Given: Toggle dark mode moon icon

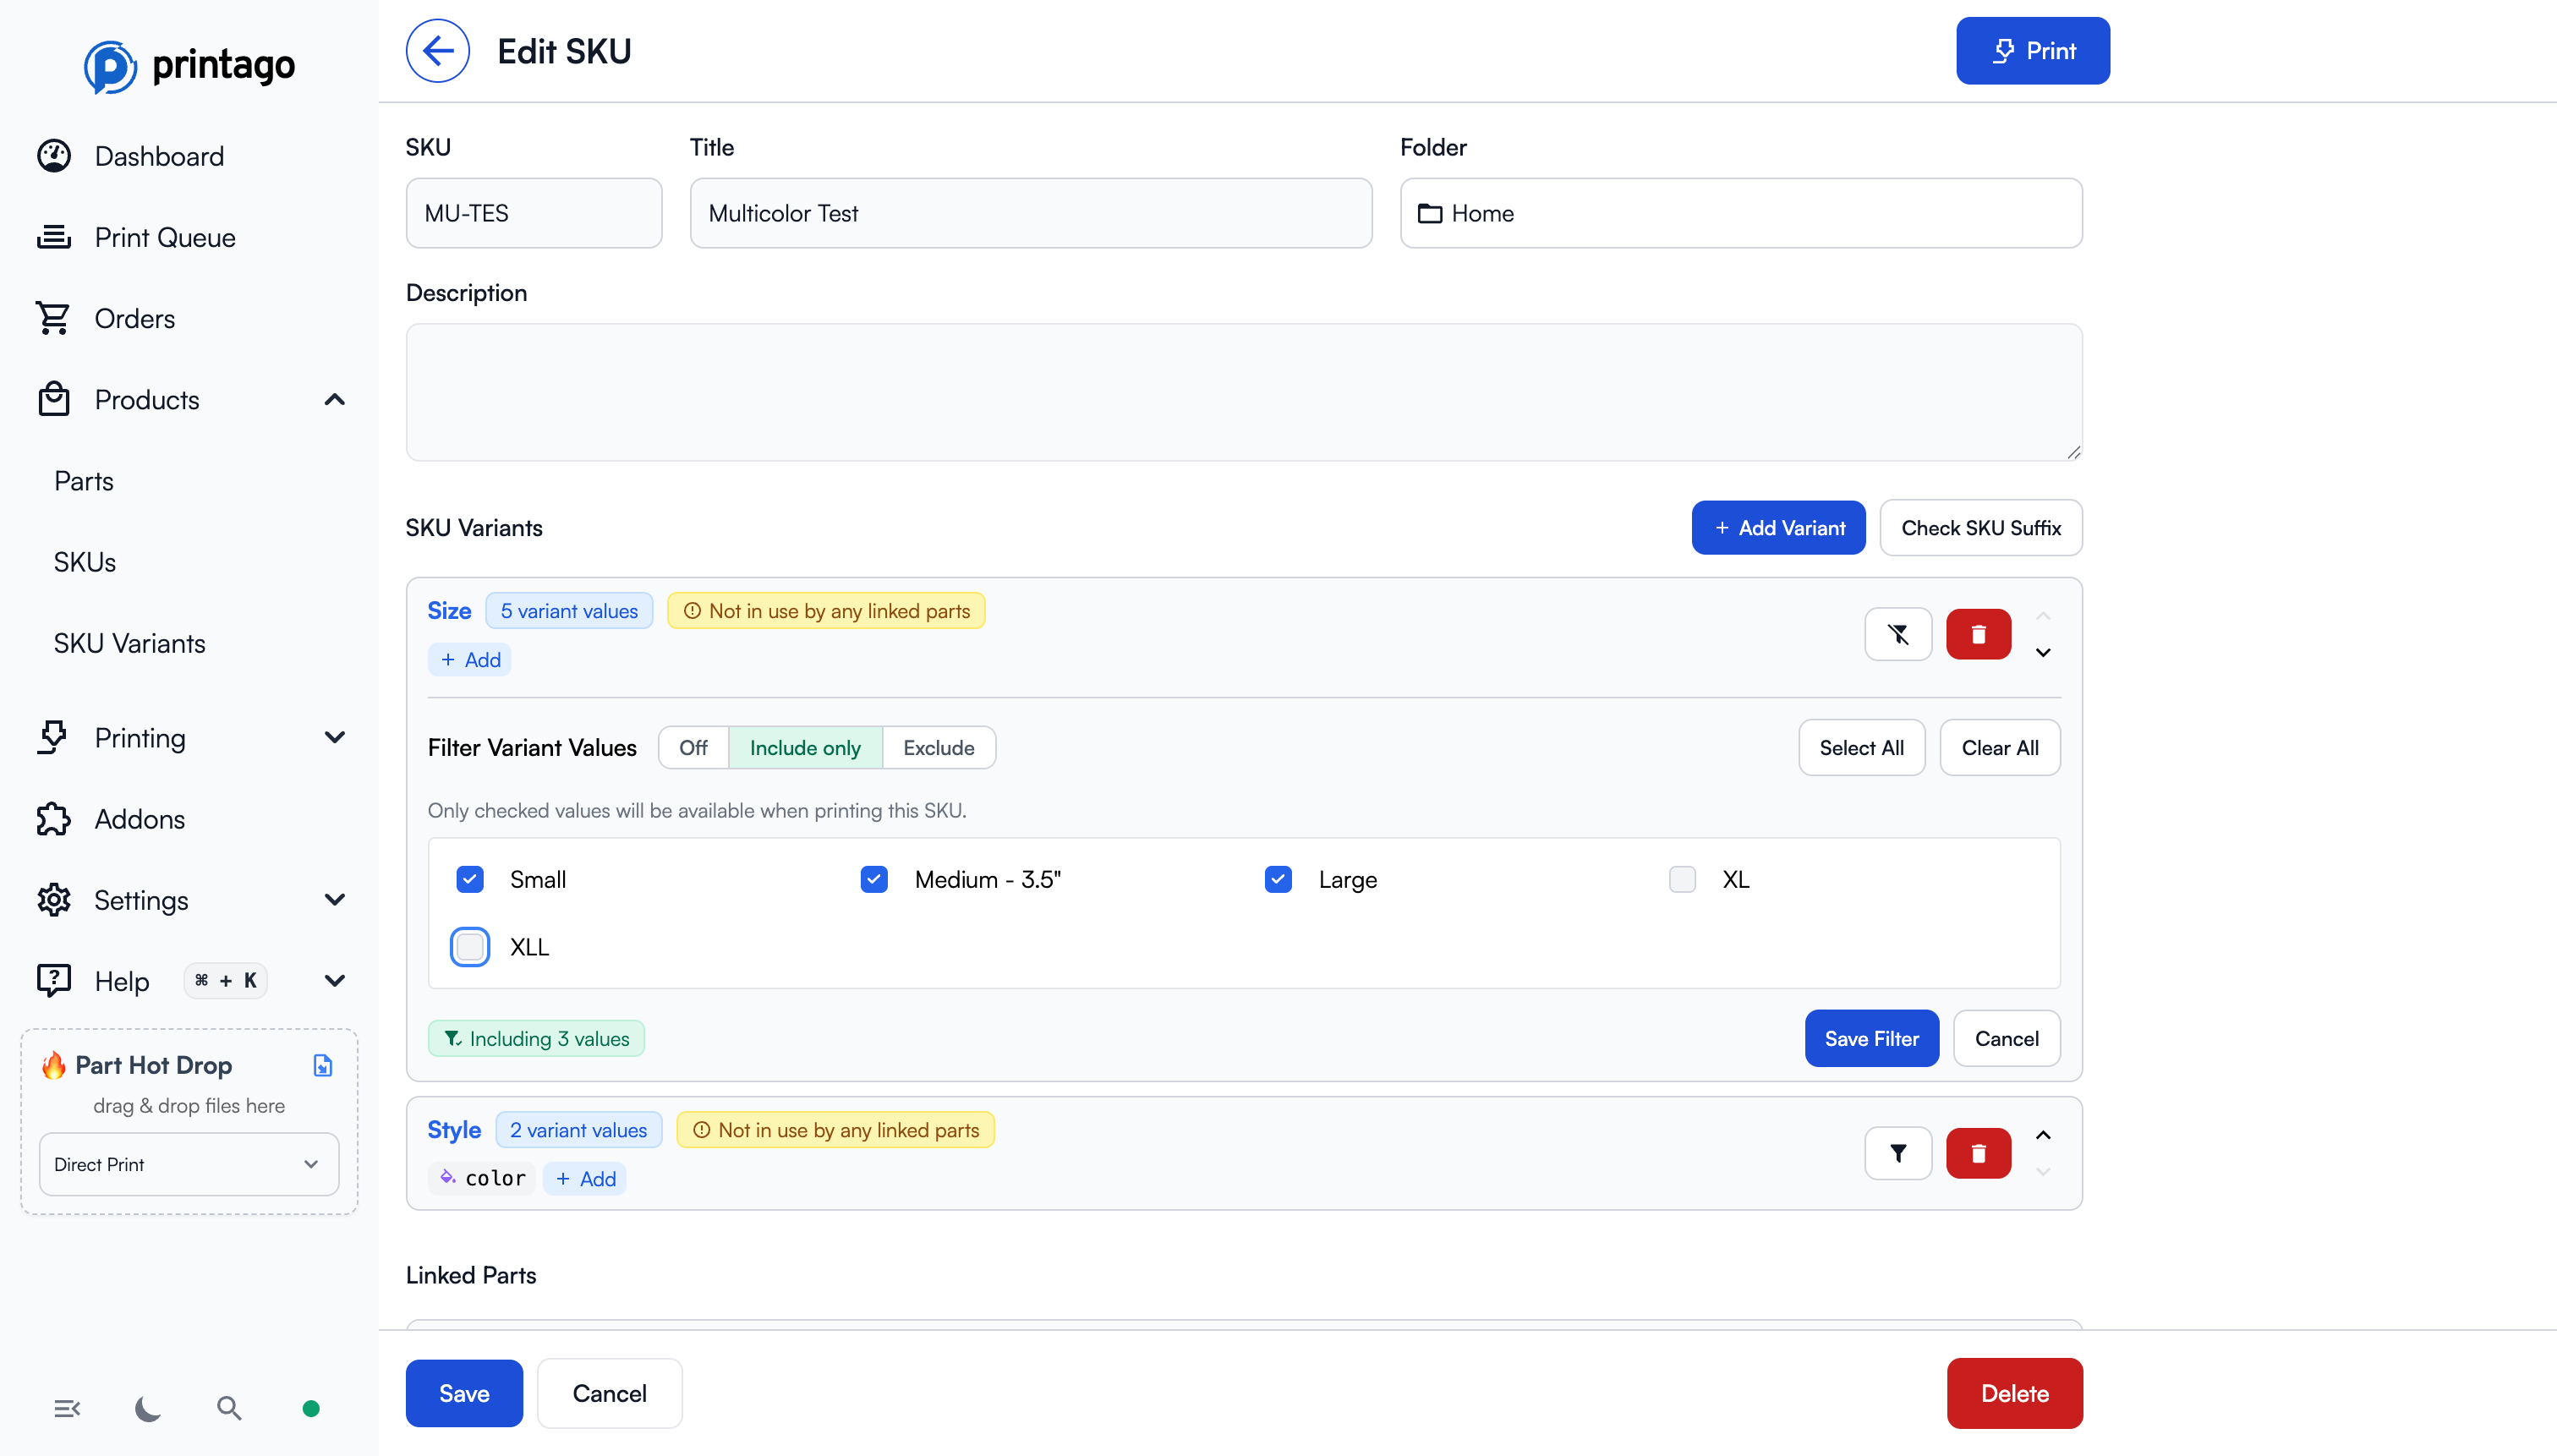Looking at the screenshot, I should pos(148,1408).
